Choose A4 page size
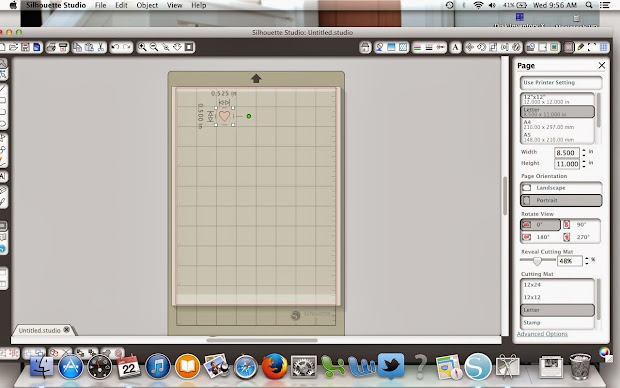 point(558,125)
